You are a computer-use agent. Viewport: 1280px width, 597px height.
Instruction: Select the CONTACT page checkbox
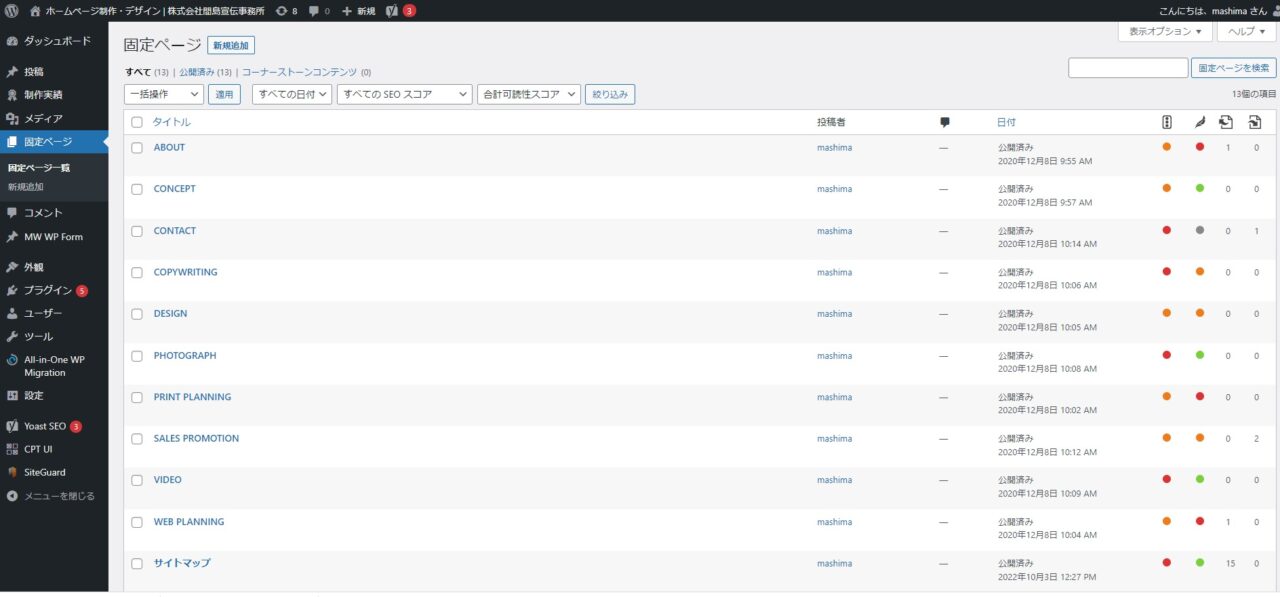click(137, 231)
